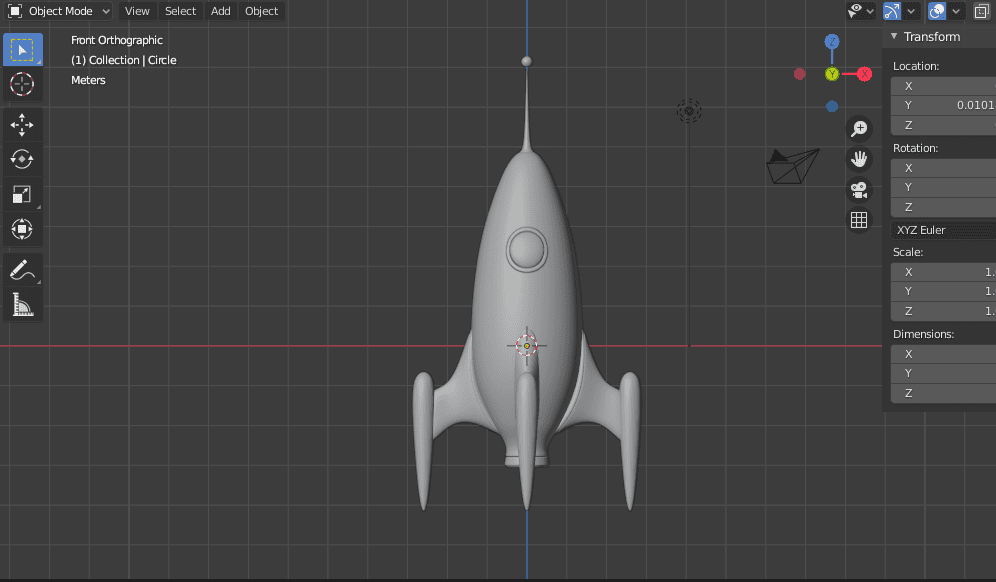Click the pan hand icon

coord(859,158)
